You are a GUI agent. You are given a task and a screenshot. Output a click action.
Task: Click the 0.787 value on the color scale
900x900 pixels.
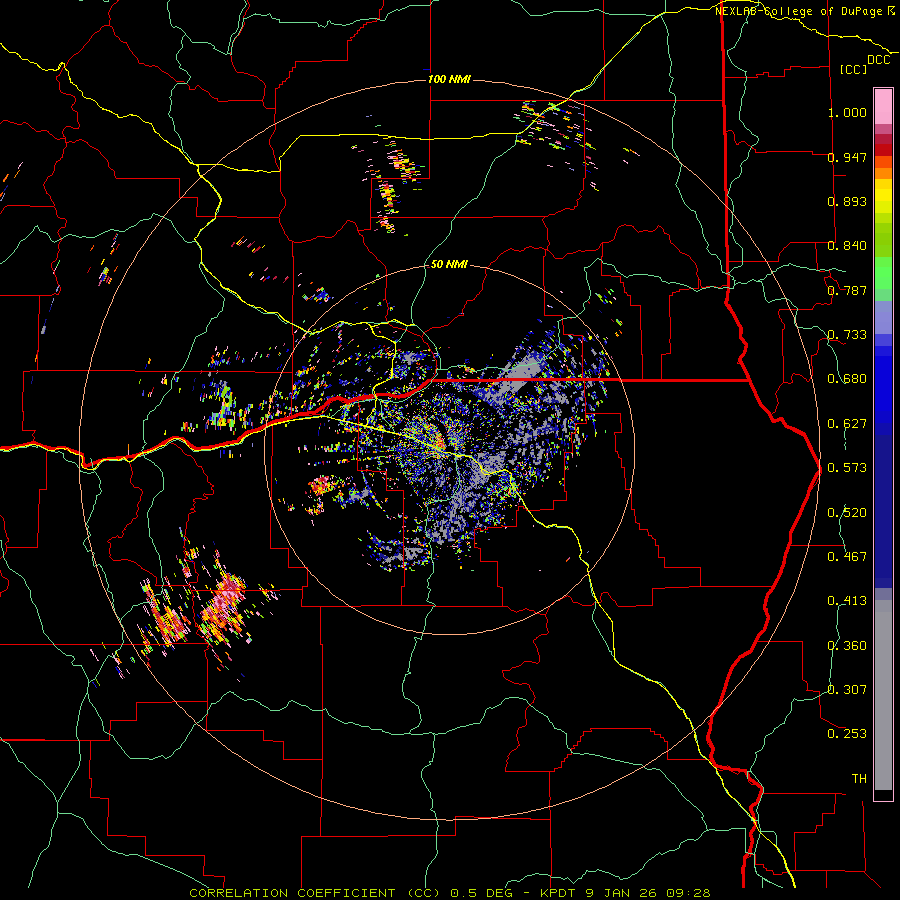tap(847, 290)
